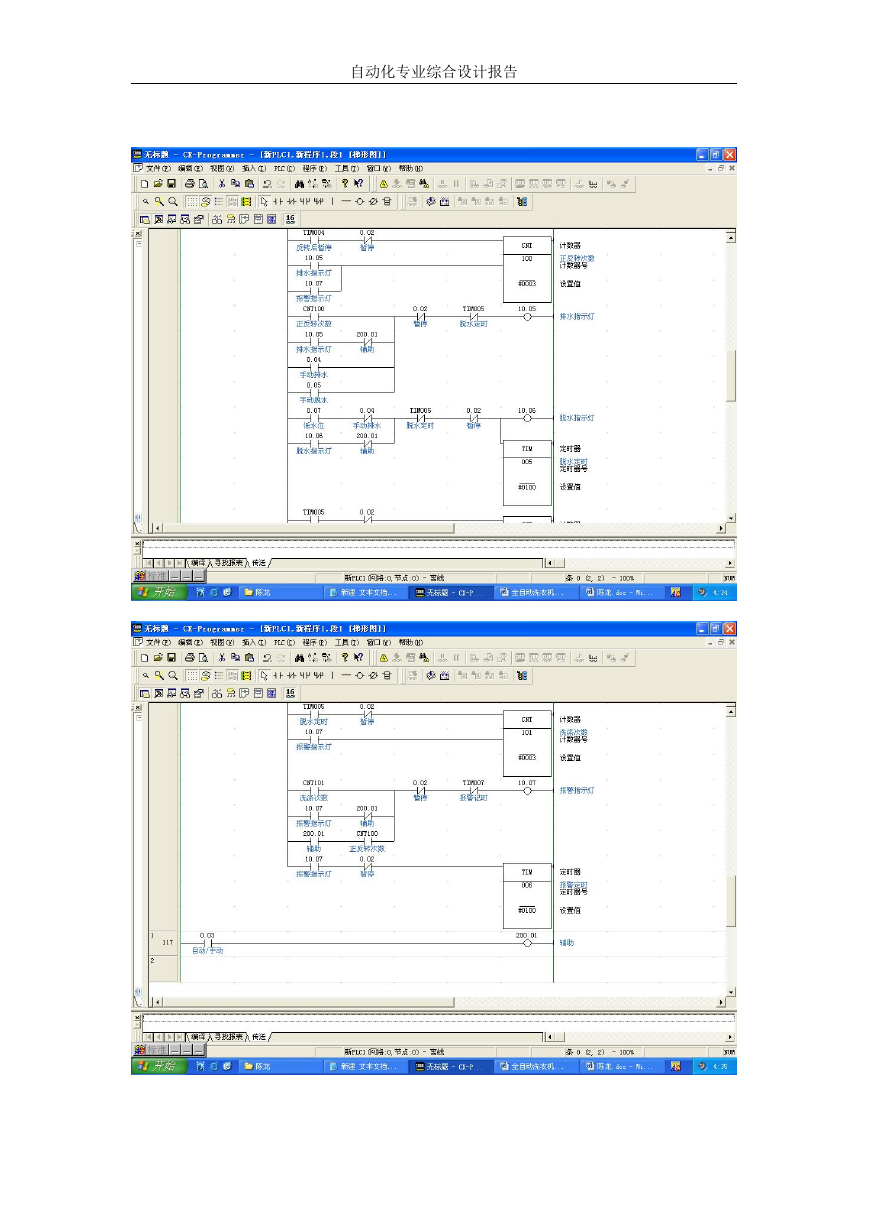The width and height of the screenshot is (869, 1228).
Task: Click the yellow warning triangle icon in upper window toolbar
Action: (x=383, y=184)
